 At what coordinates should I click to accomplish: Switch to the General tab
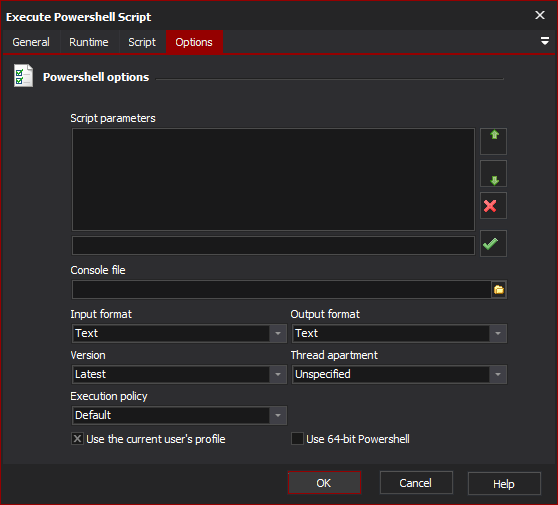pos(31,42)
